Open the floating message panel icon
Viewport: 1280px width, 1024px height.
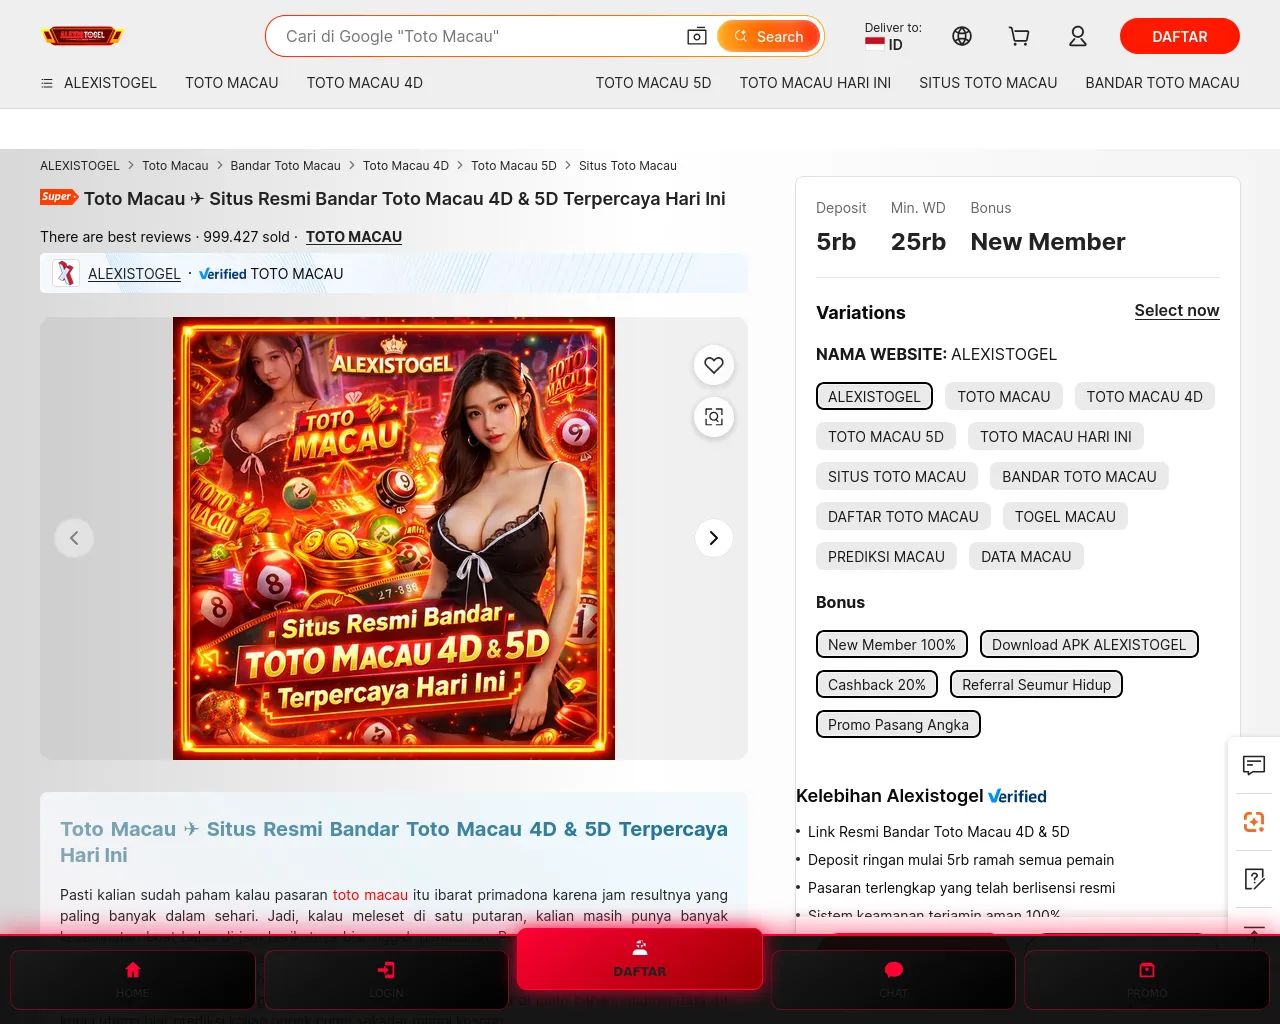tap(1254, 766)
